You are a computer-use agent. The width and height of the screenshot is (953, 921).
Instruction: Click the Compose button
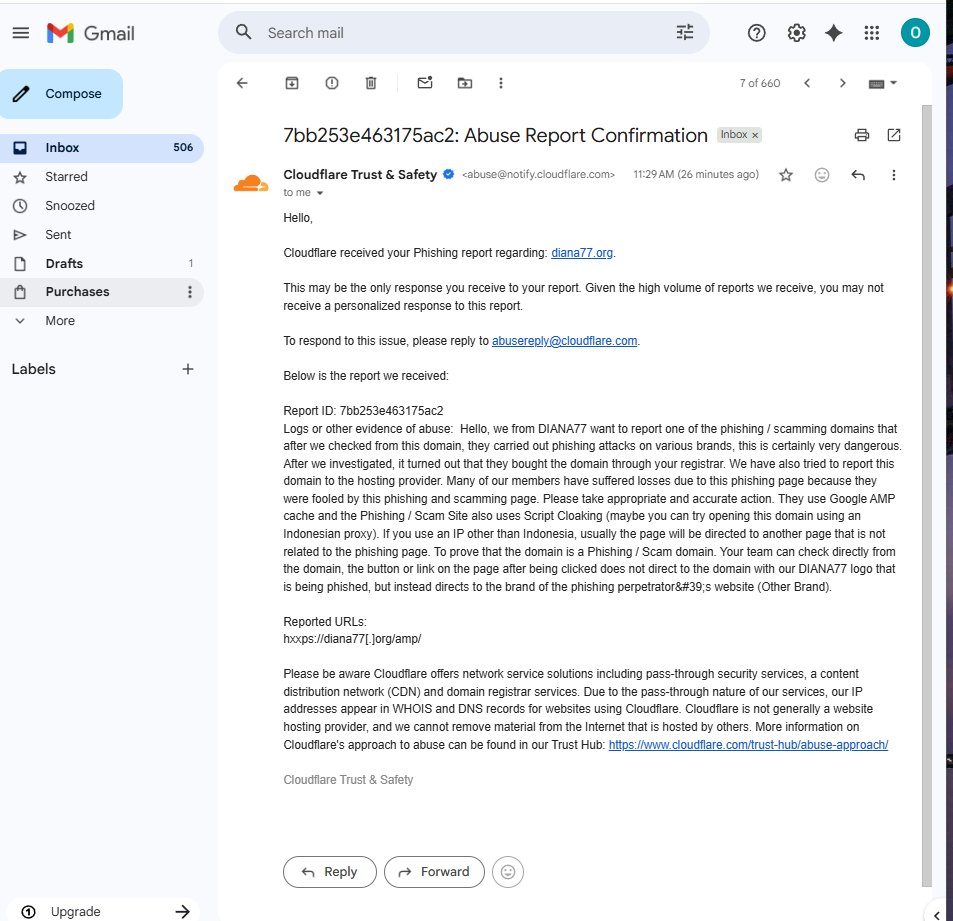point(61,94)
